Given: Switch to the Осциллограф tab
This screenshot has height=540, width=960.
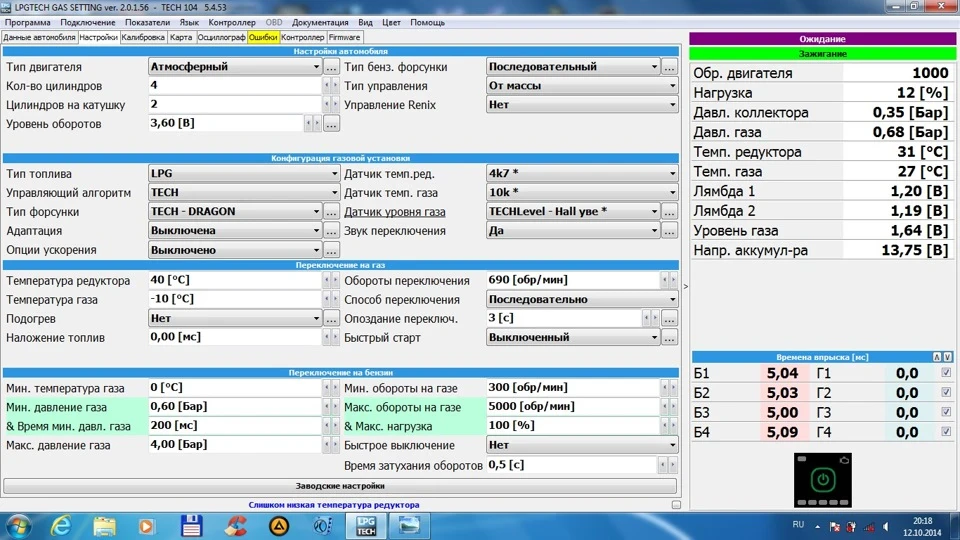Looking at the screenshot, I should click(x=221, y=37).
